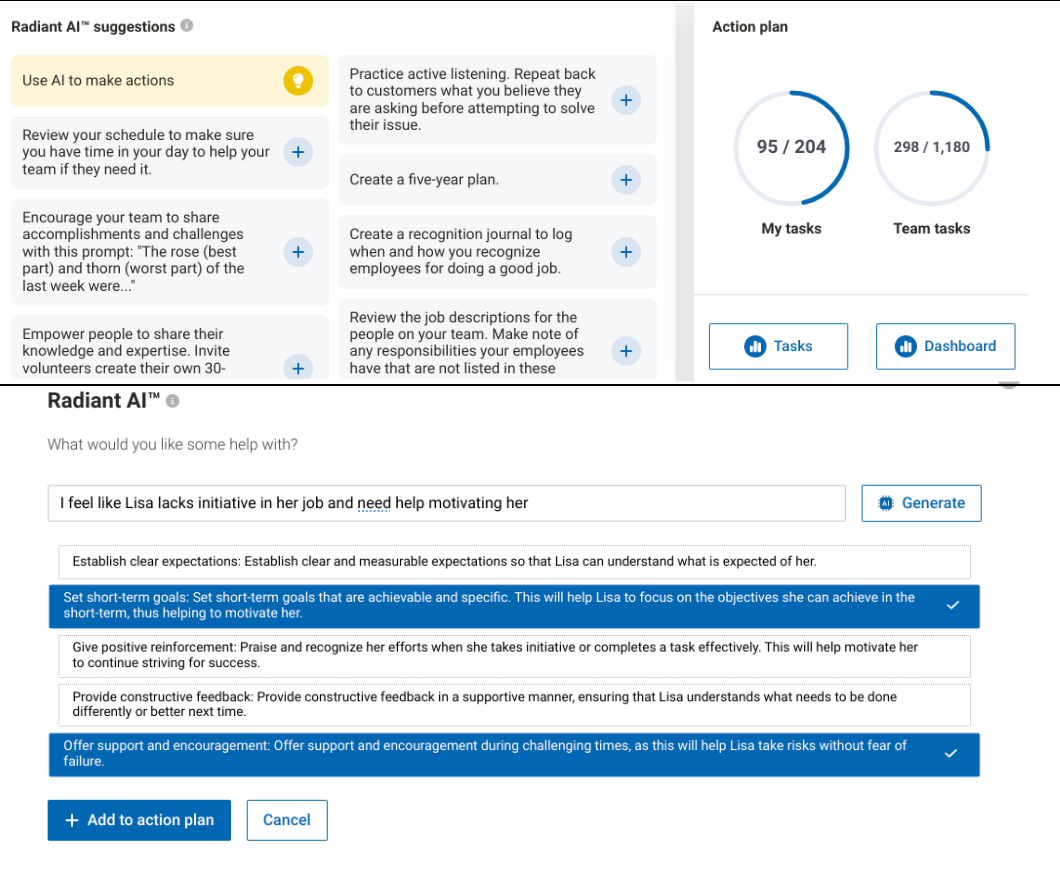Click plus on the job descriptions review suggestion

[626, 351]
